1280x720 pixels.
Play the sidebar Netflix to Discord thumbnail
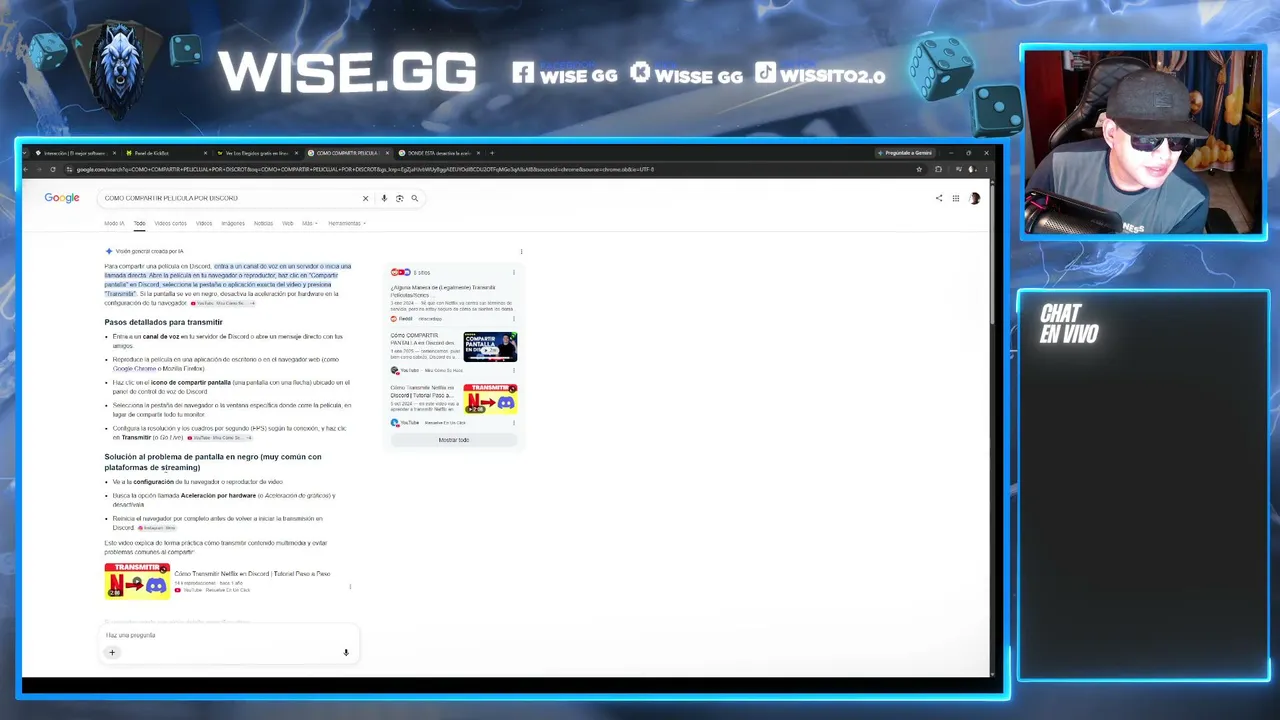(490, 399)
